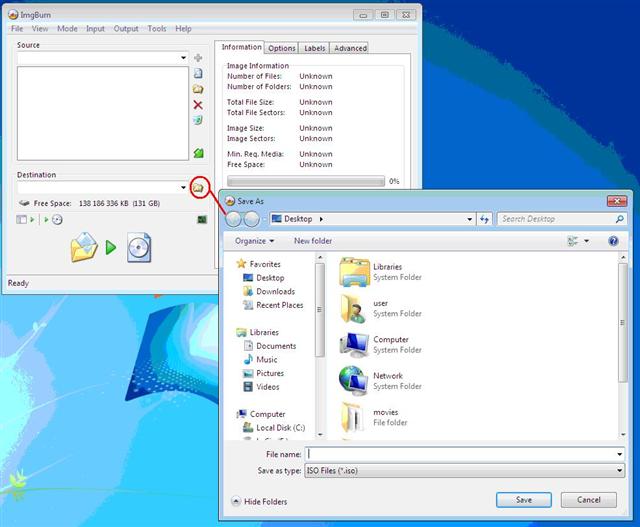Open the File menu in ImgBurn
The height and width of the screenshot is (527, 640).
pyautogui.click(x=17, y=29)
